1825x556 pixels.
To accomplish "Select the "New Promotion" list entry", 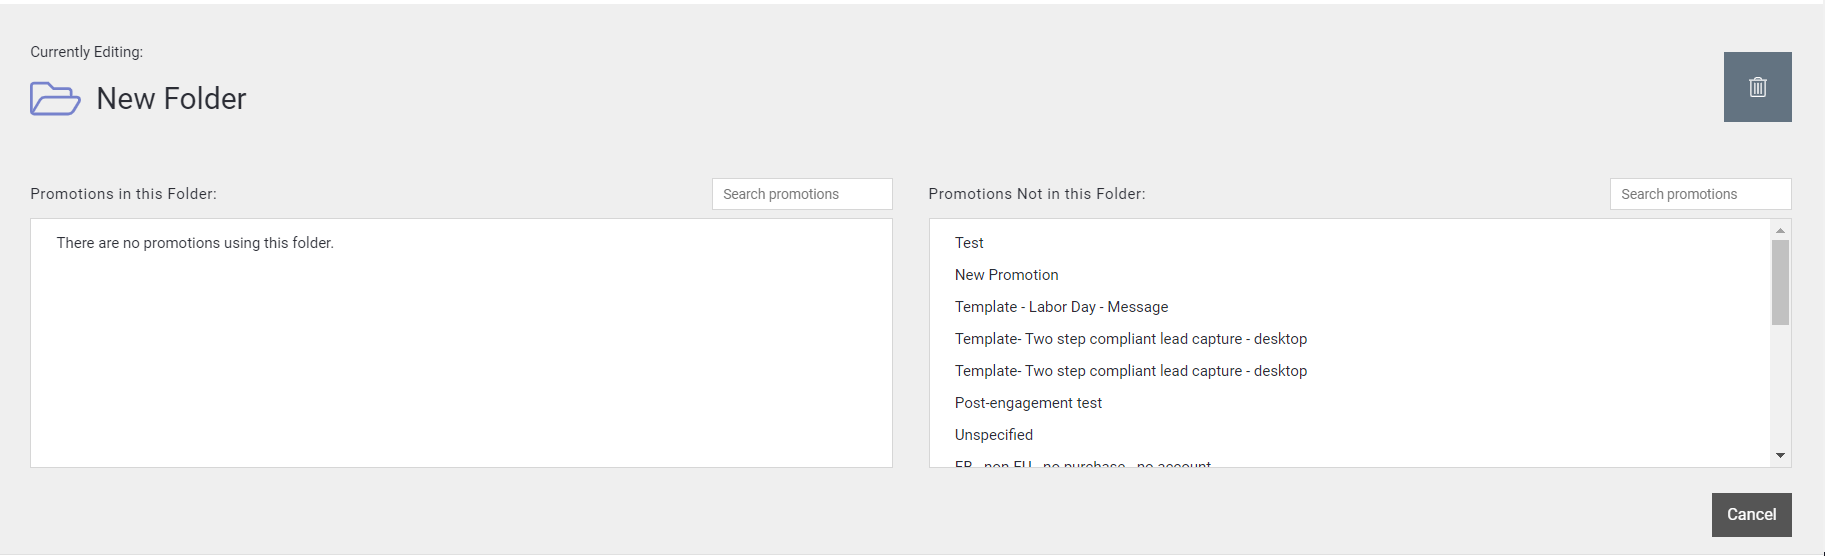I will (x=1006, y=275).
